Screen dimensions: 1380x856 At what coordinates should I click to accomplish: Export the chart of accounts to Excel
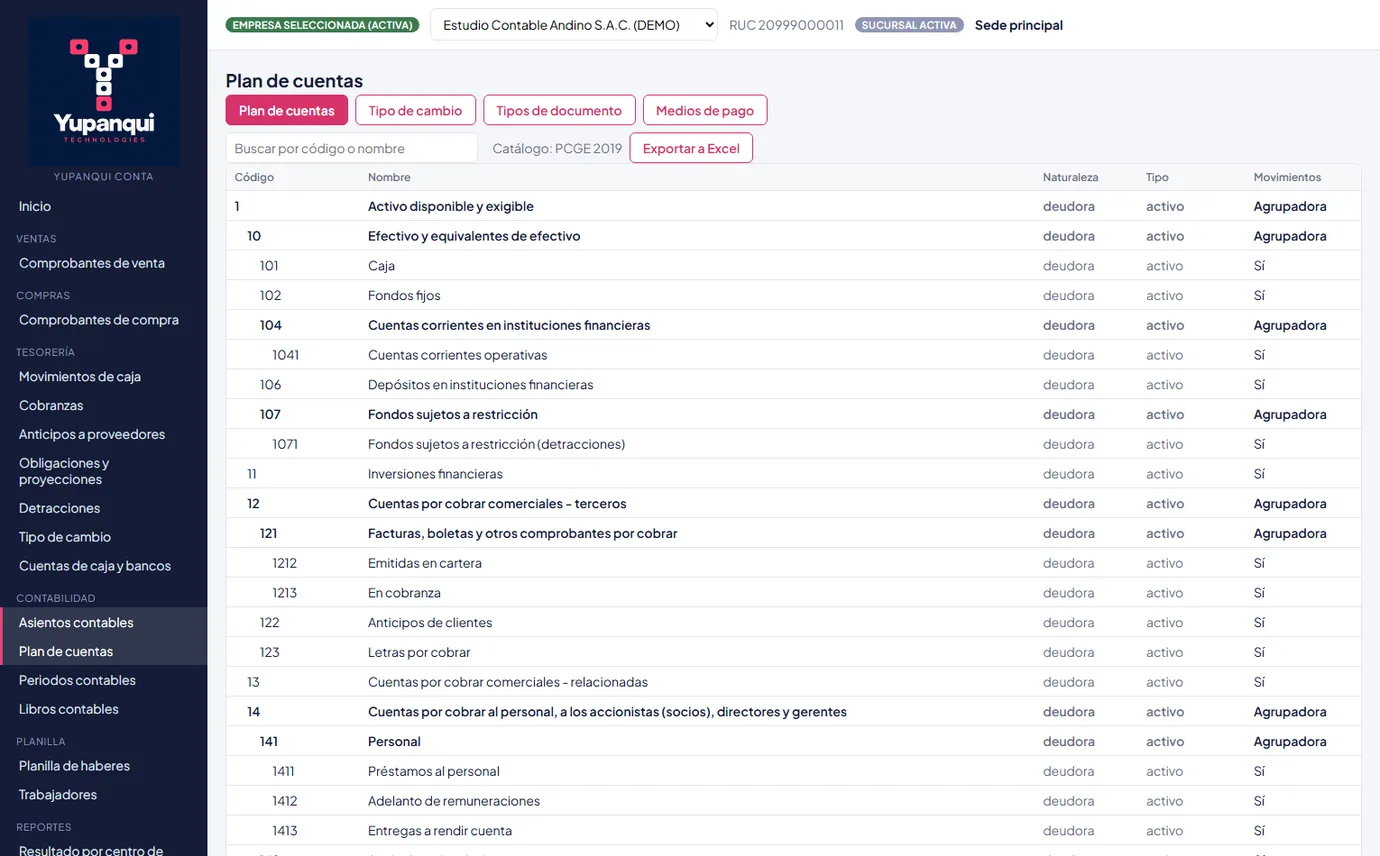coord(691,148)
